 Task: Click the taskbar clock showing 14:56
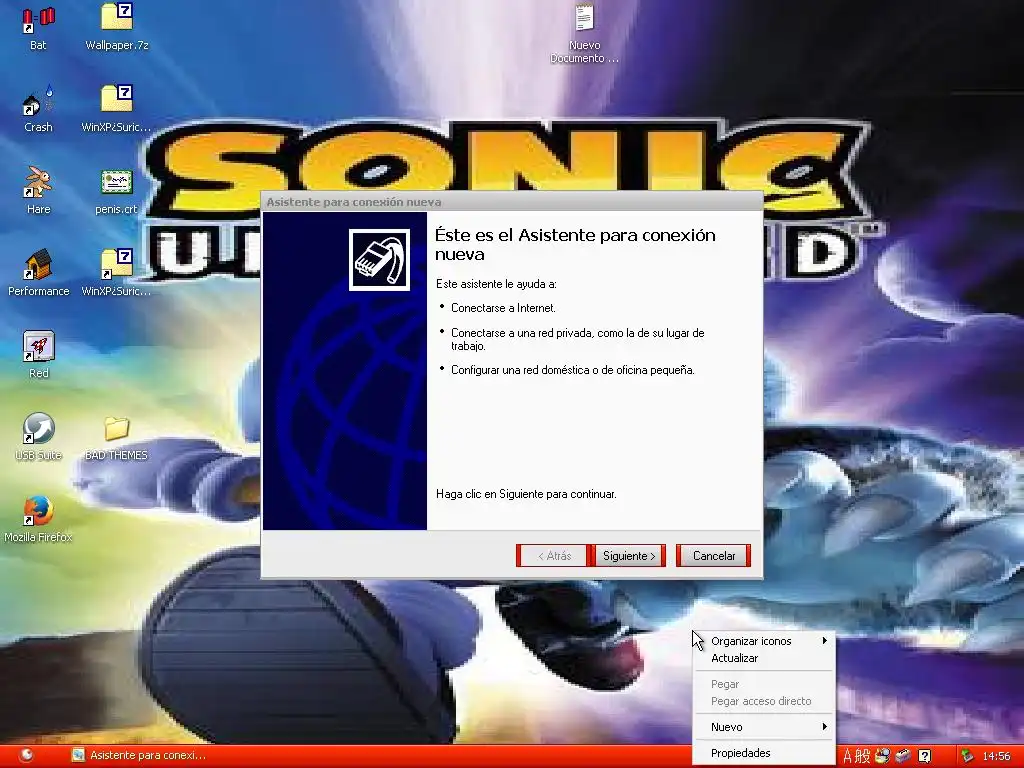[x=996, y=756]
